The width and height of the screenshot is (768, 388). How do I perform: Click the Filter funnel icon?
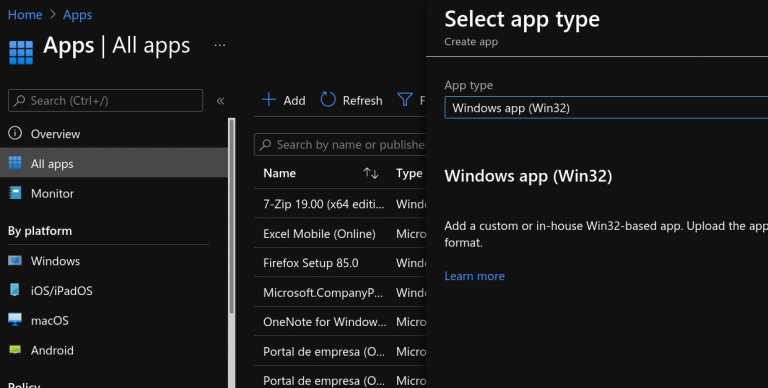coord(405,100)
